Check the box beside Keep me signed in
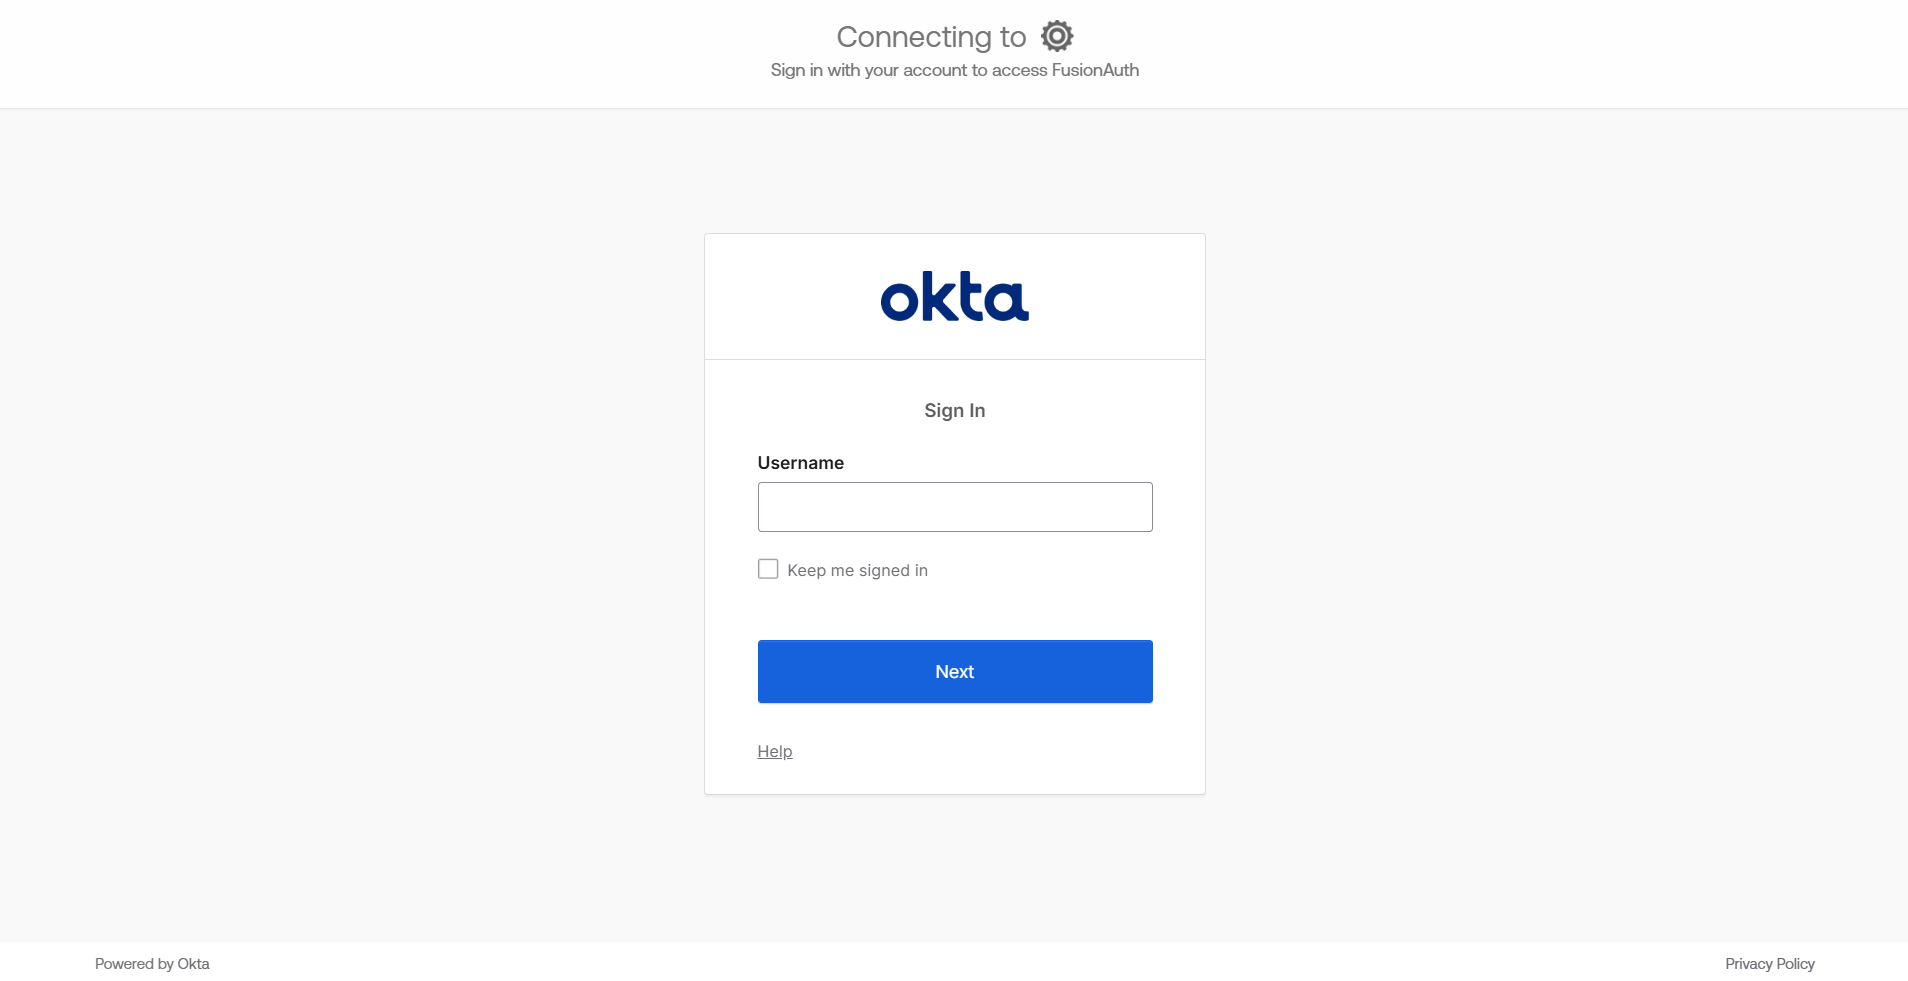This screenshot has width=1908, height=981. tap(768, 568)
